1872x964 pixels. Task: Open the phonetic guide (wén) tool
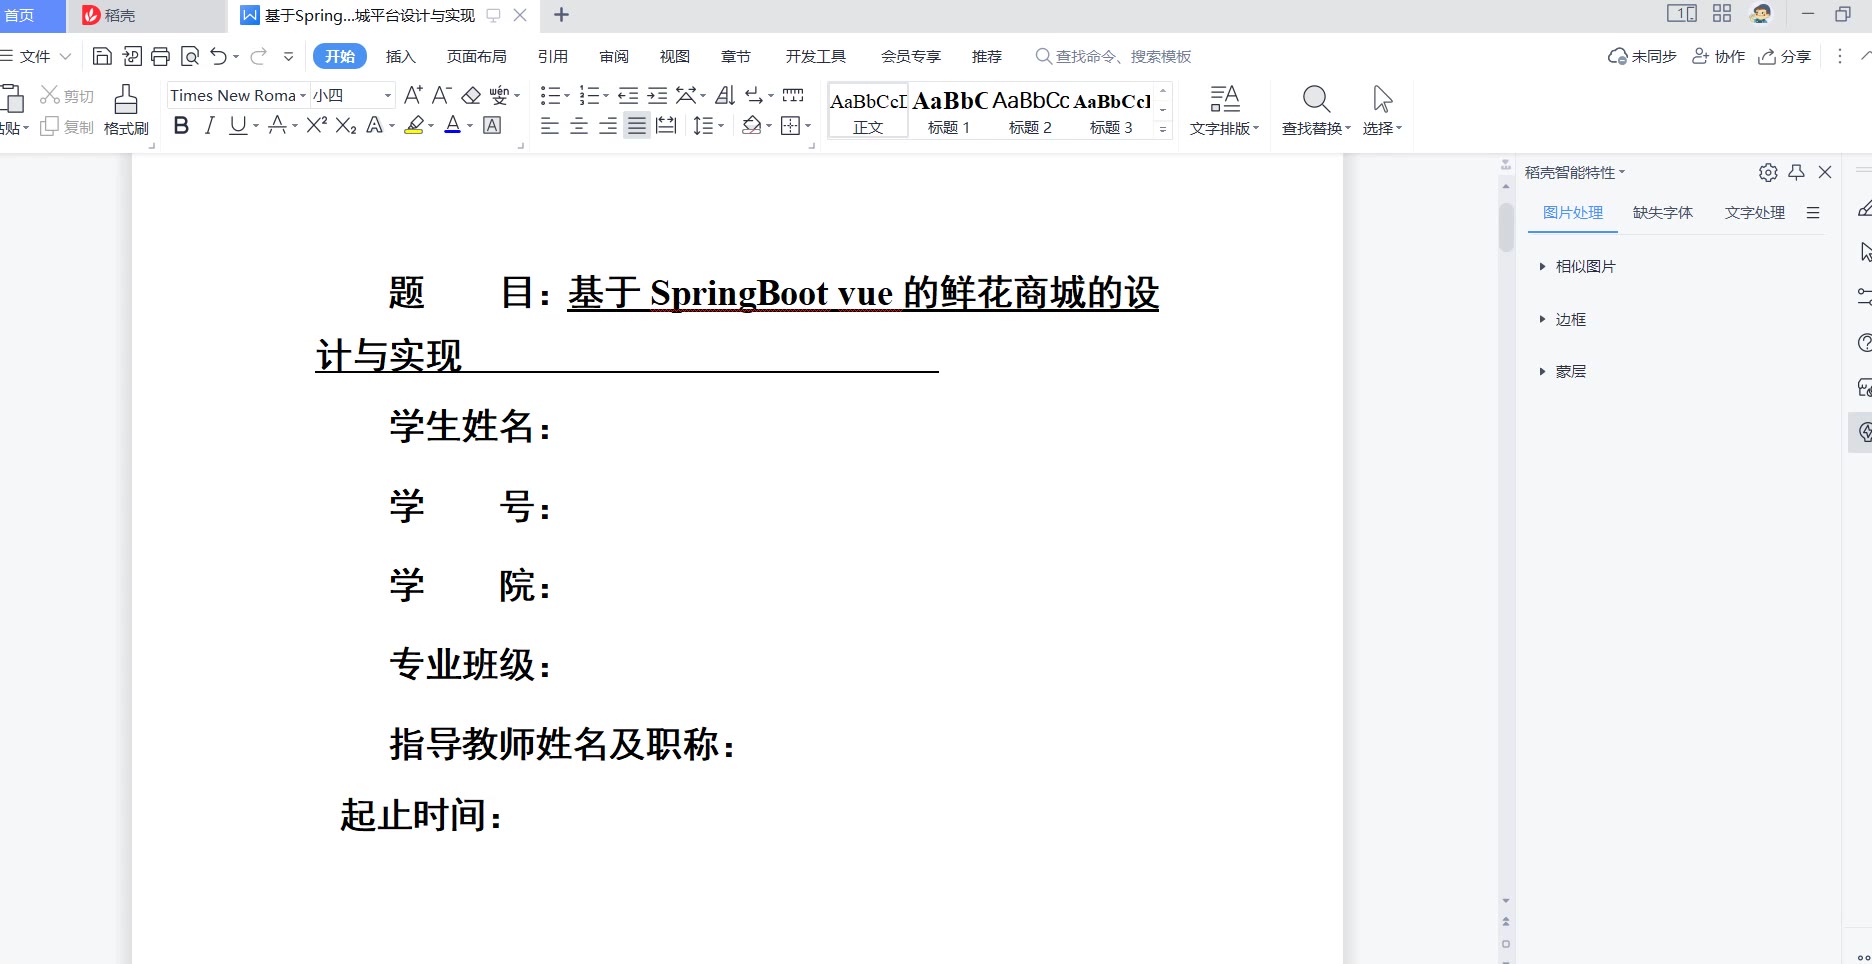click(x=499, y=95)
